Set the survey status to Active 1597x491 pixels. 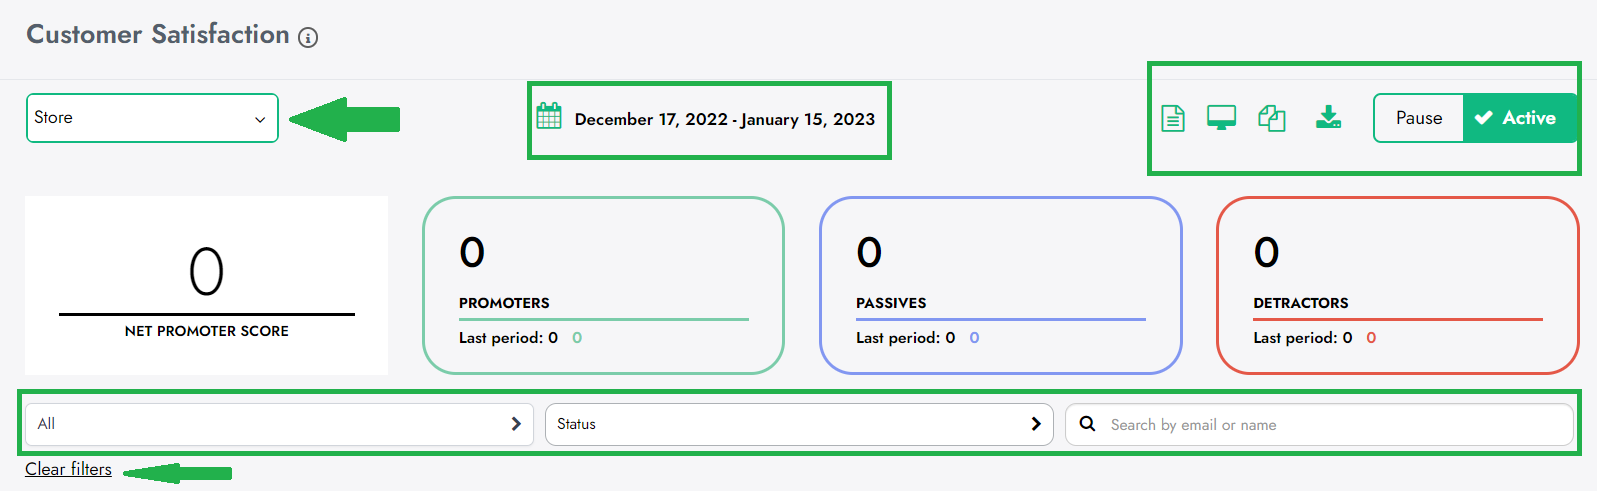(x=1517, y=118)
